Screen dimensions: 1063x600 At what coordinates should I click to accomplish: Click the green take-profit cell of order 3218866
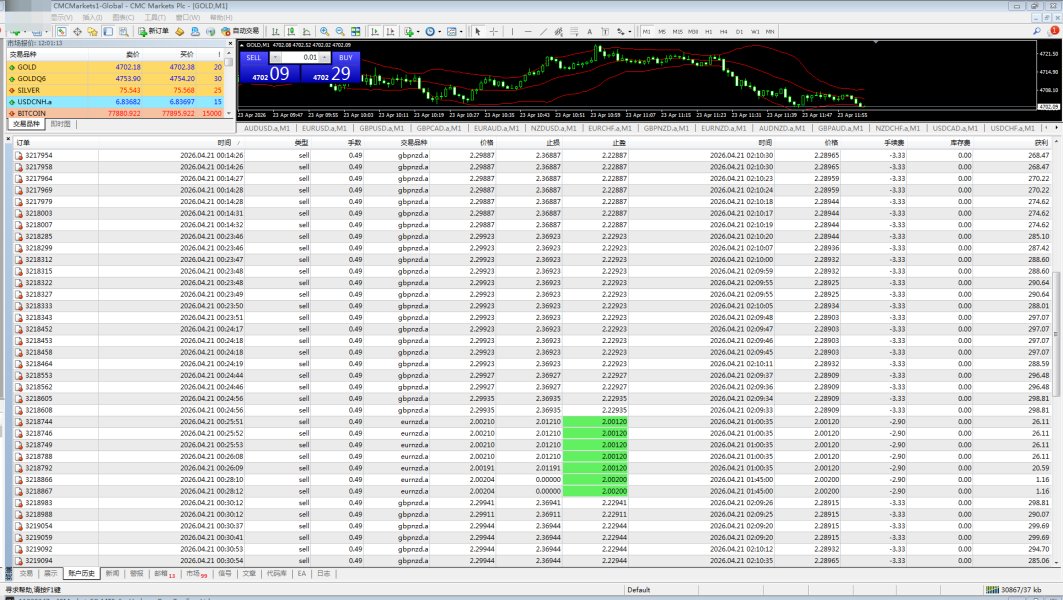[595, 479]
